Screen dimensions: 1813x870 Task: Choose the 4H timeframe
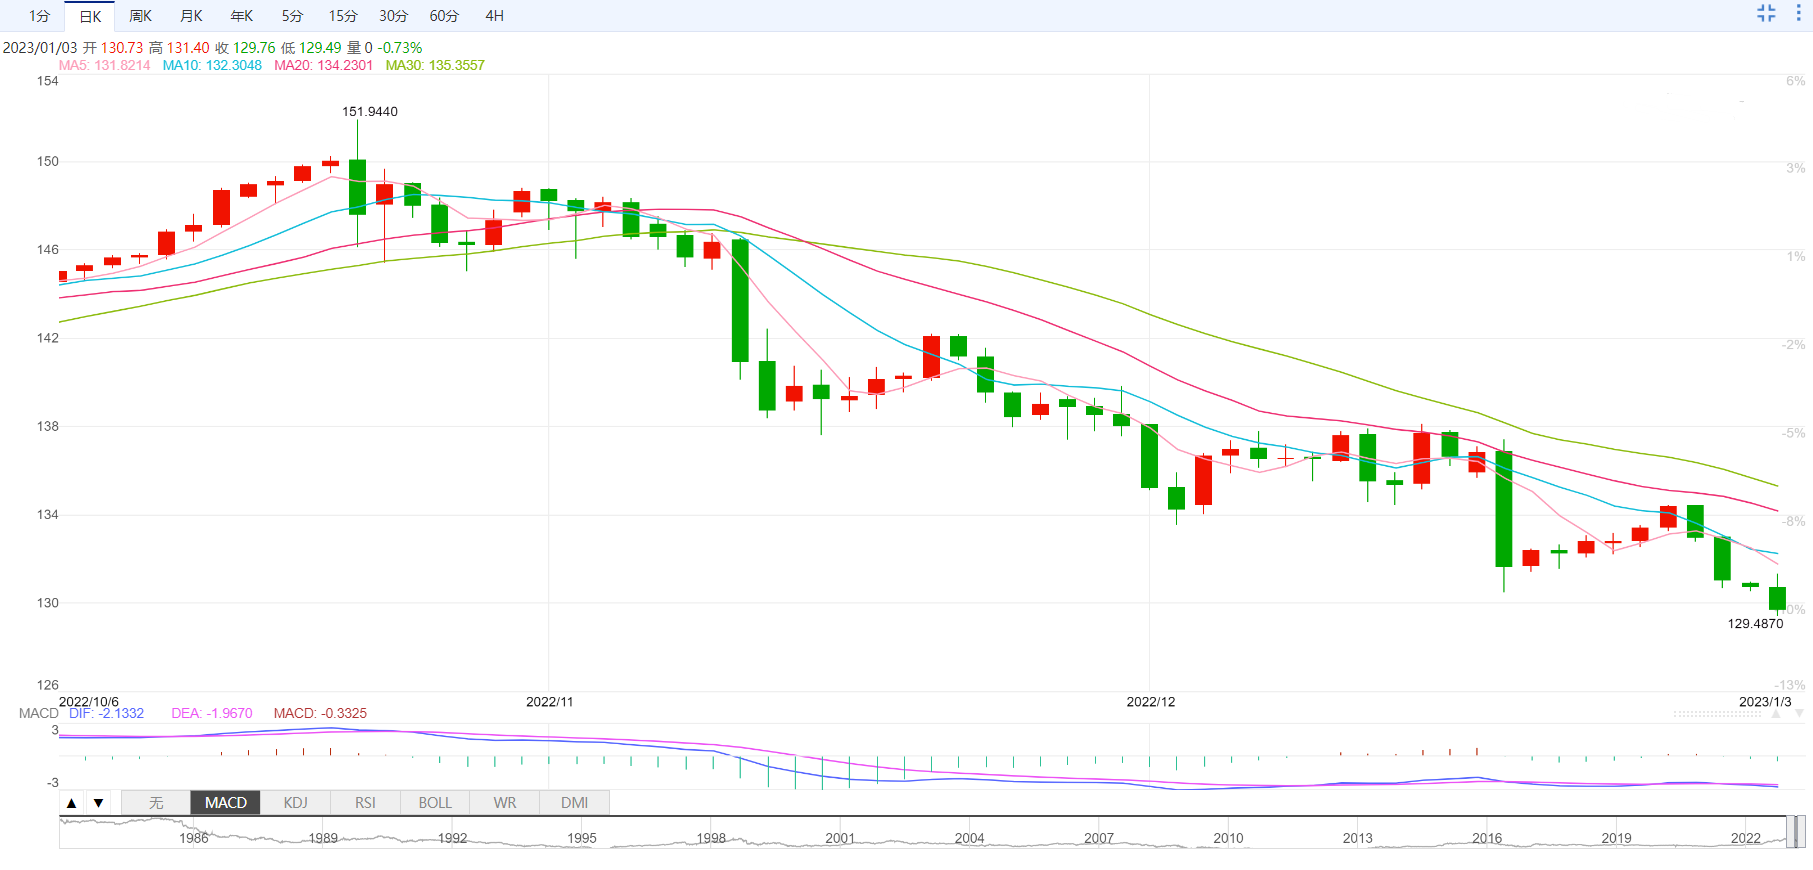[494, 16]
